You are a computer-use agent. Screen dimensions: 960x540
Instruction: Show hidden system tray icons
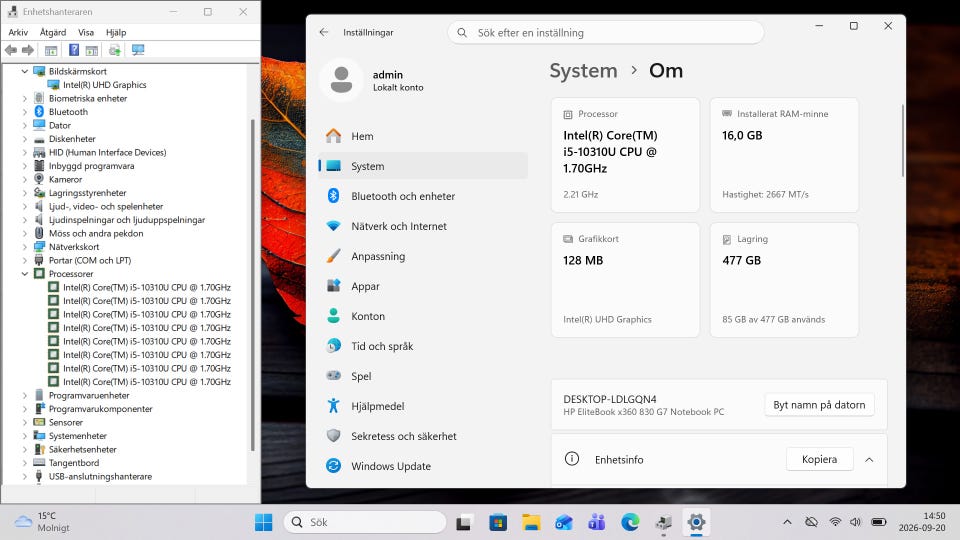tap(787, 522)
